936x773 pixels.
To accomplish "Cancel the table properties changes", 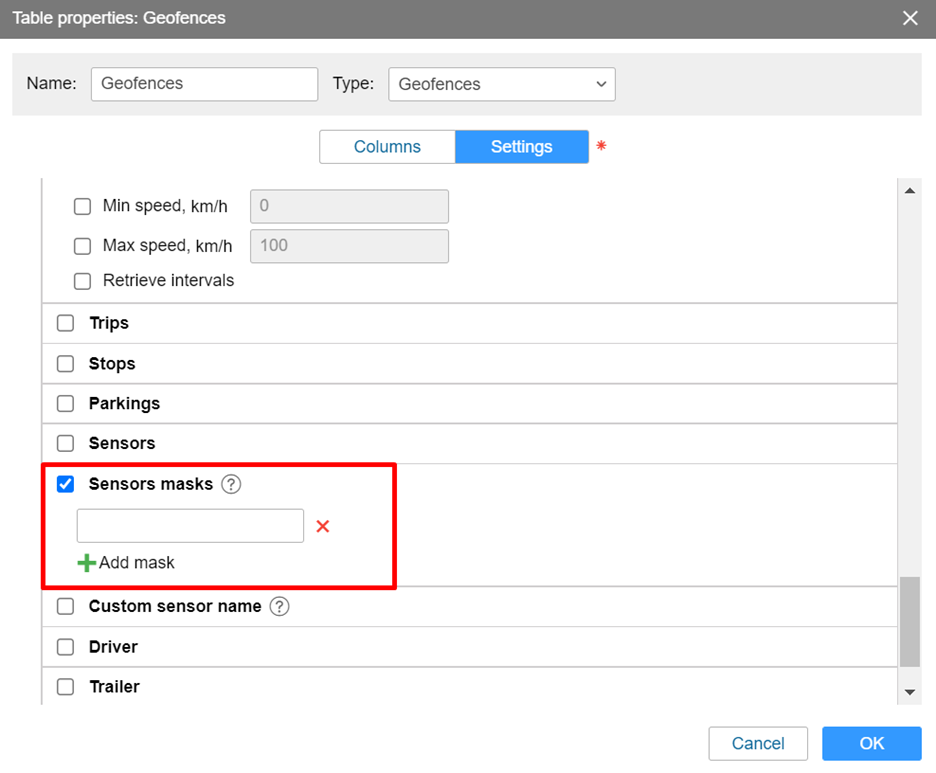I will pyautogui.click(x=757, y=743).
